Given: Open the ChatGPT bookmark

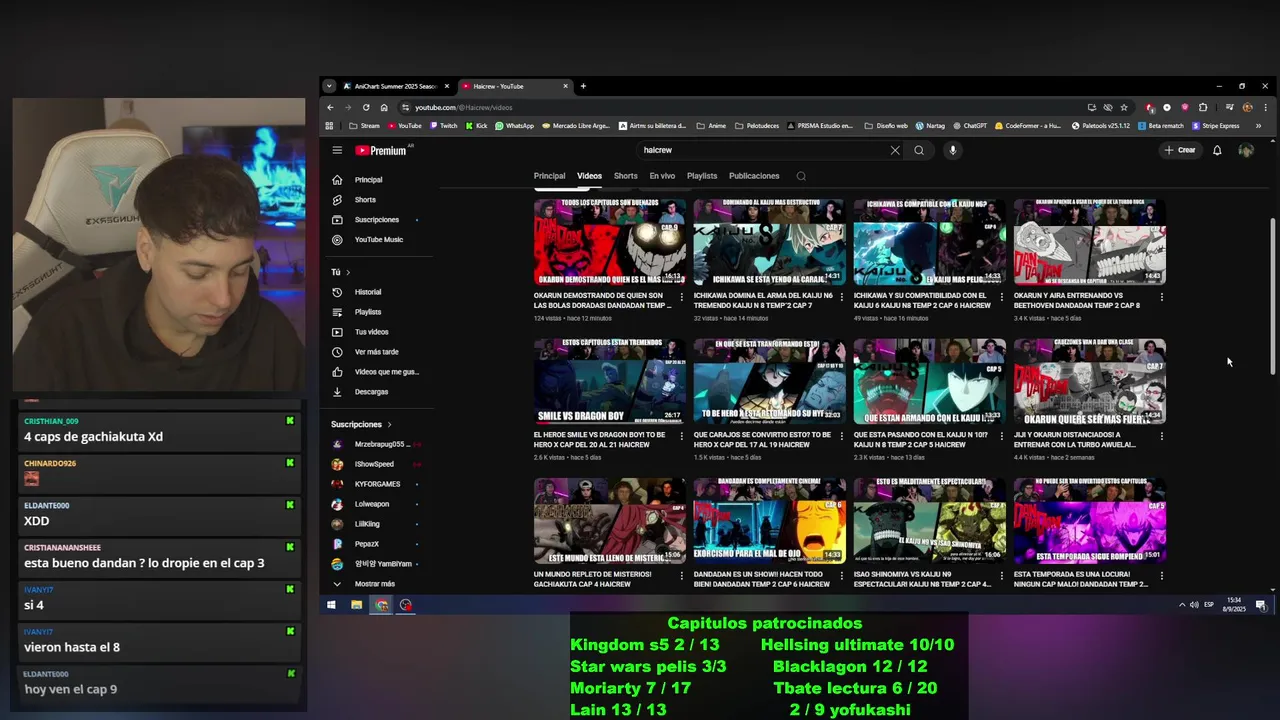Looking at the screenshot, I should 969,126.
